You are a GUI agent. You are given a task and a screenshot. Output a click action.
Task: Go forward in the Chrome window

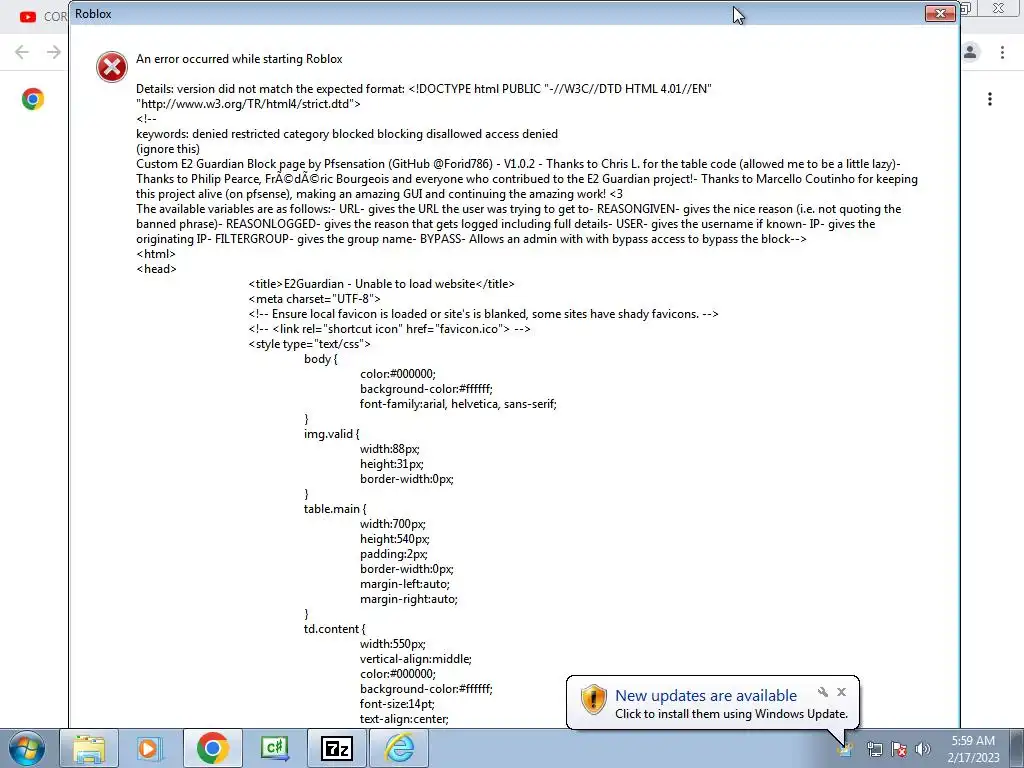point(54,52)
